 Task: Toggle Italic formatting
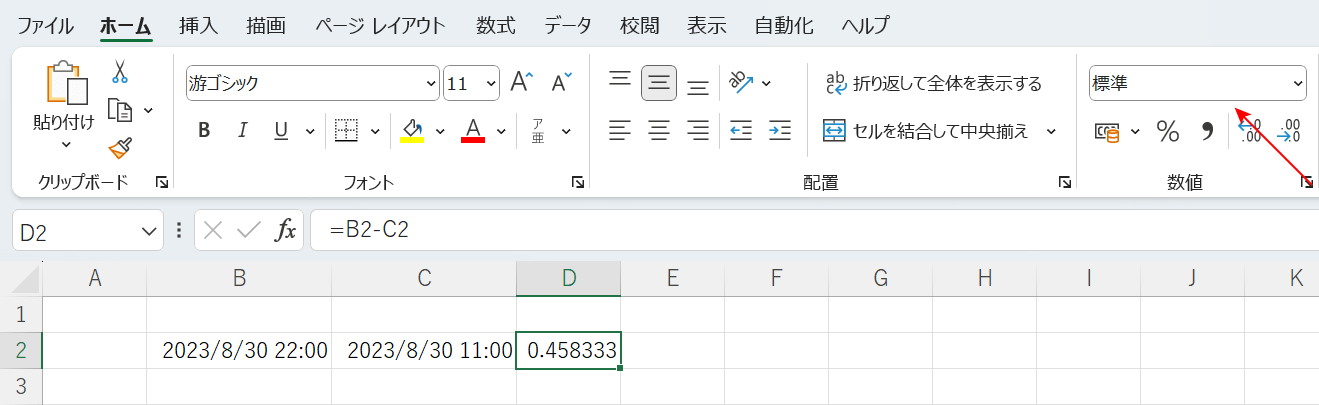point(242,130)
